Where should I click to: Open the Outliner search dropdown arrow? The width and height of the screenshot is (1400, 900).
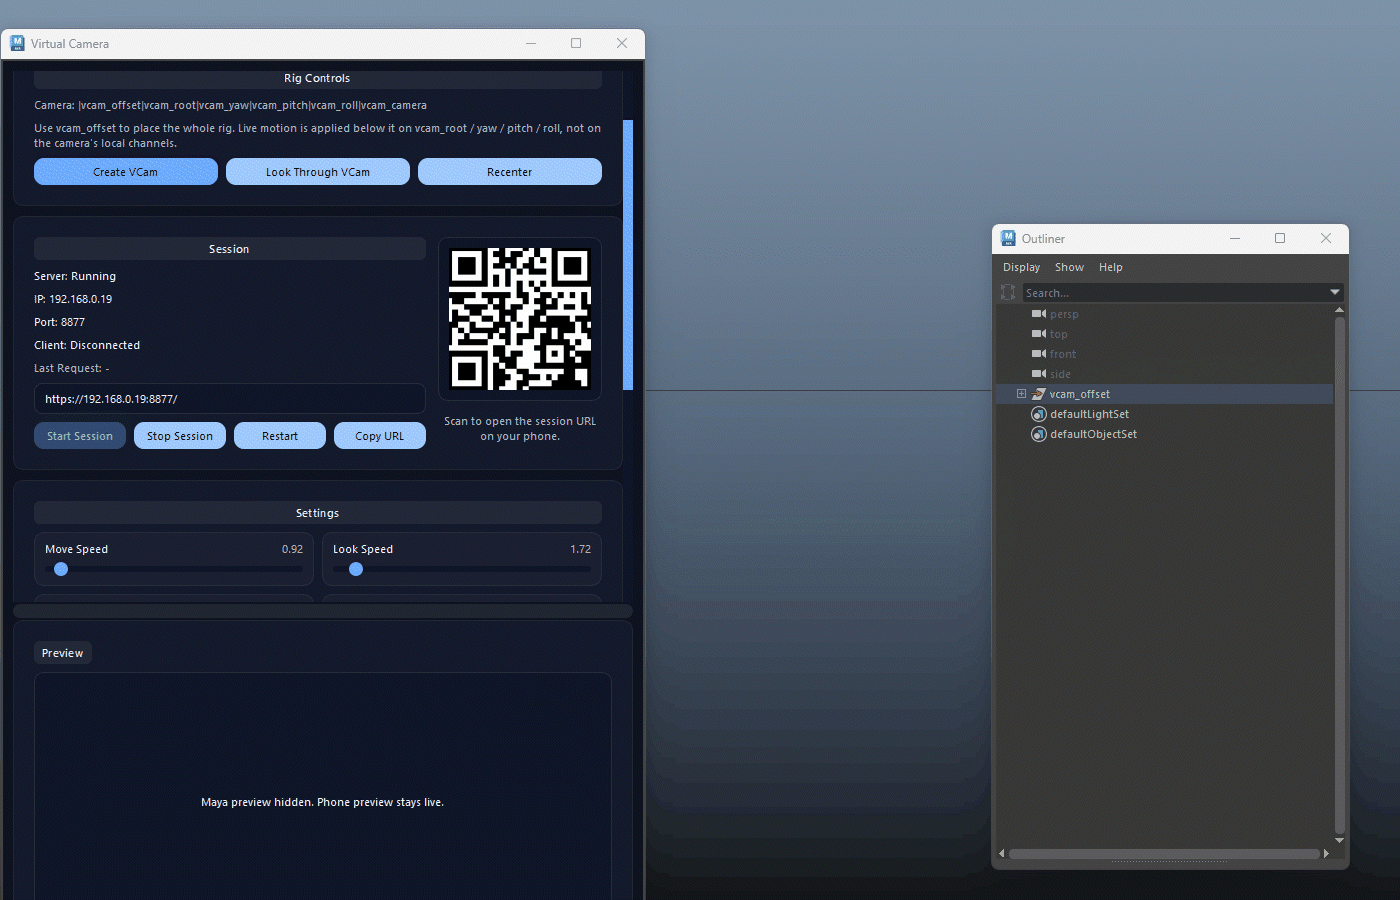coord(1335,292)
